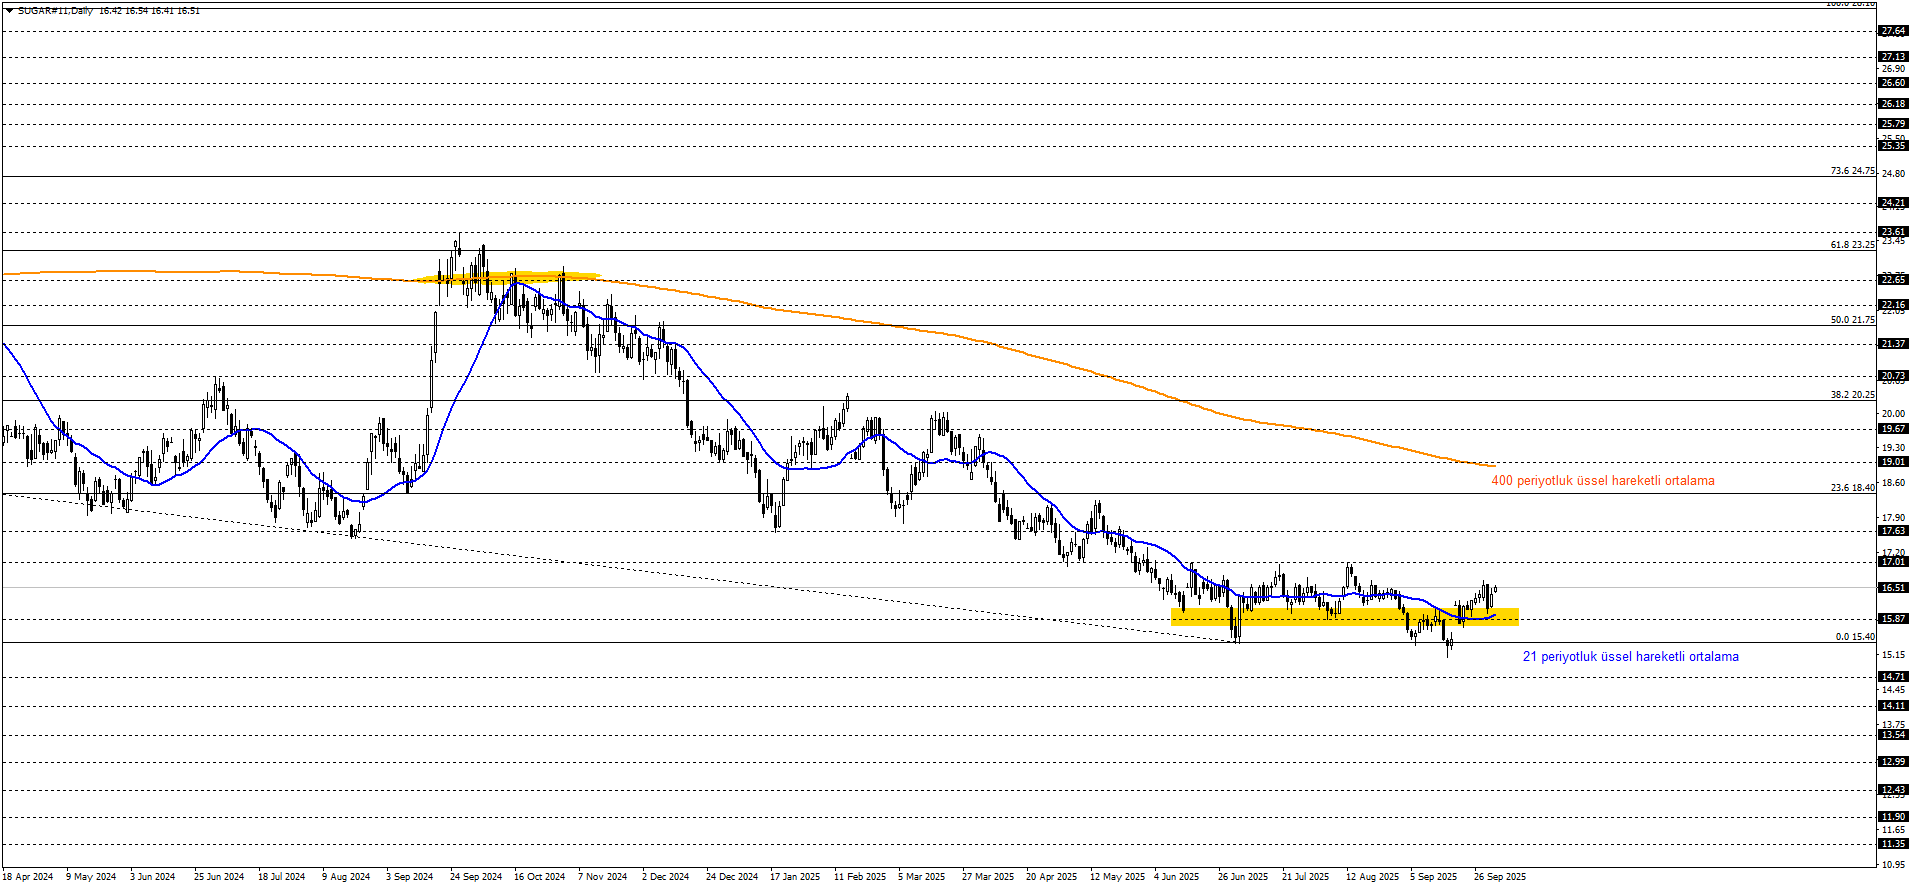Select the blue 21-period EMA text label
The image size is (1916, 888).
coord(1630,657)
